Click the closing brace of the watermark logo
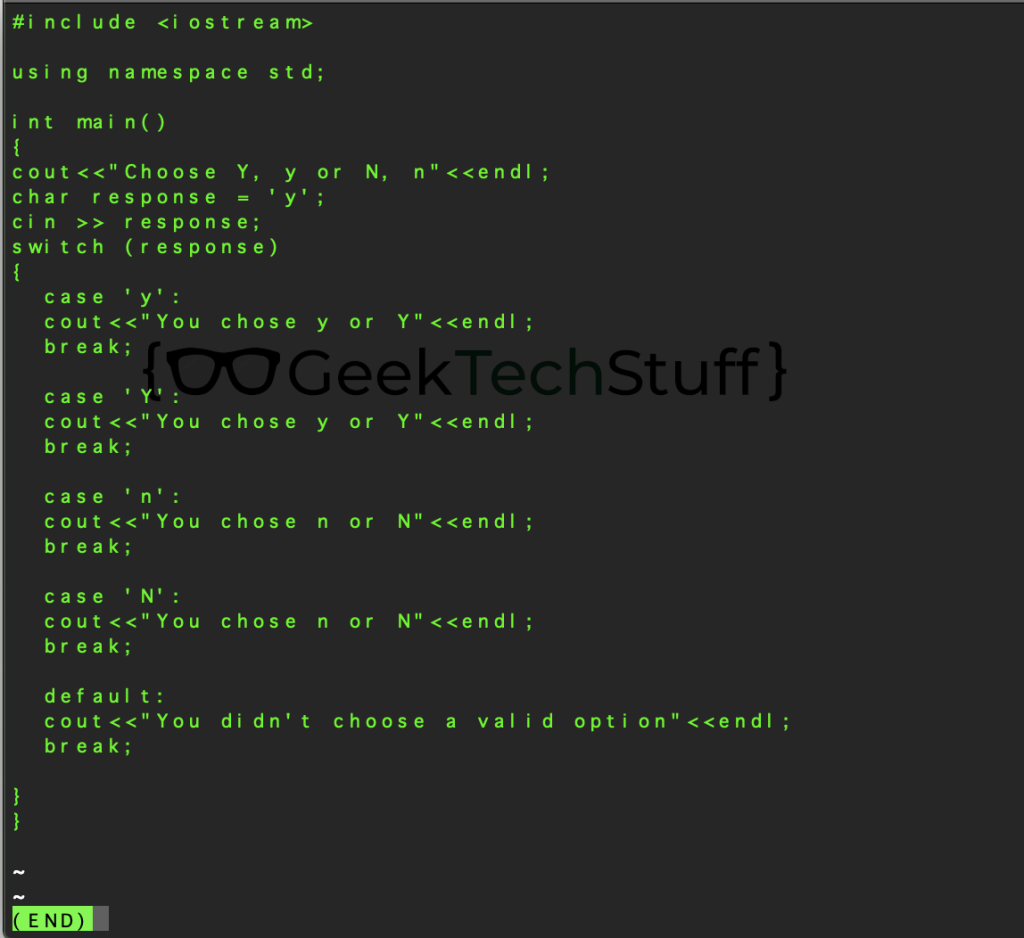This screenshot has height=938, width=1024. click(x=776, y=373)
